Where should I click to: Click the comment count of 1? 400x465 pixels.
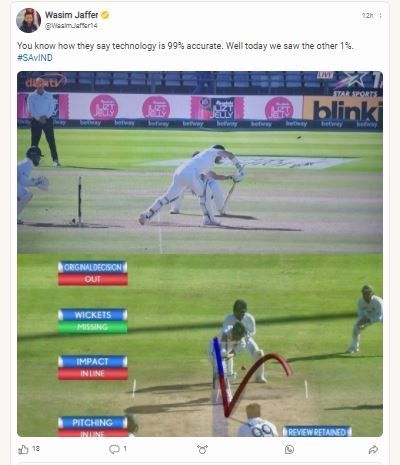(x=125, y=449)
